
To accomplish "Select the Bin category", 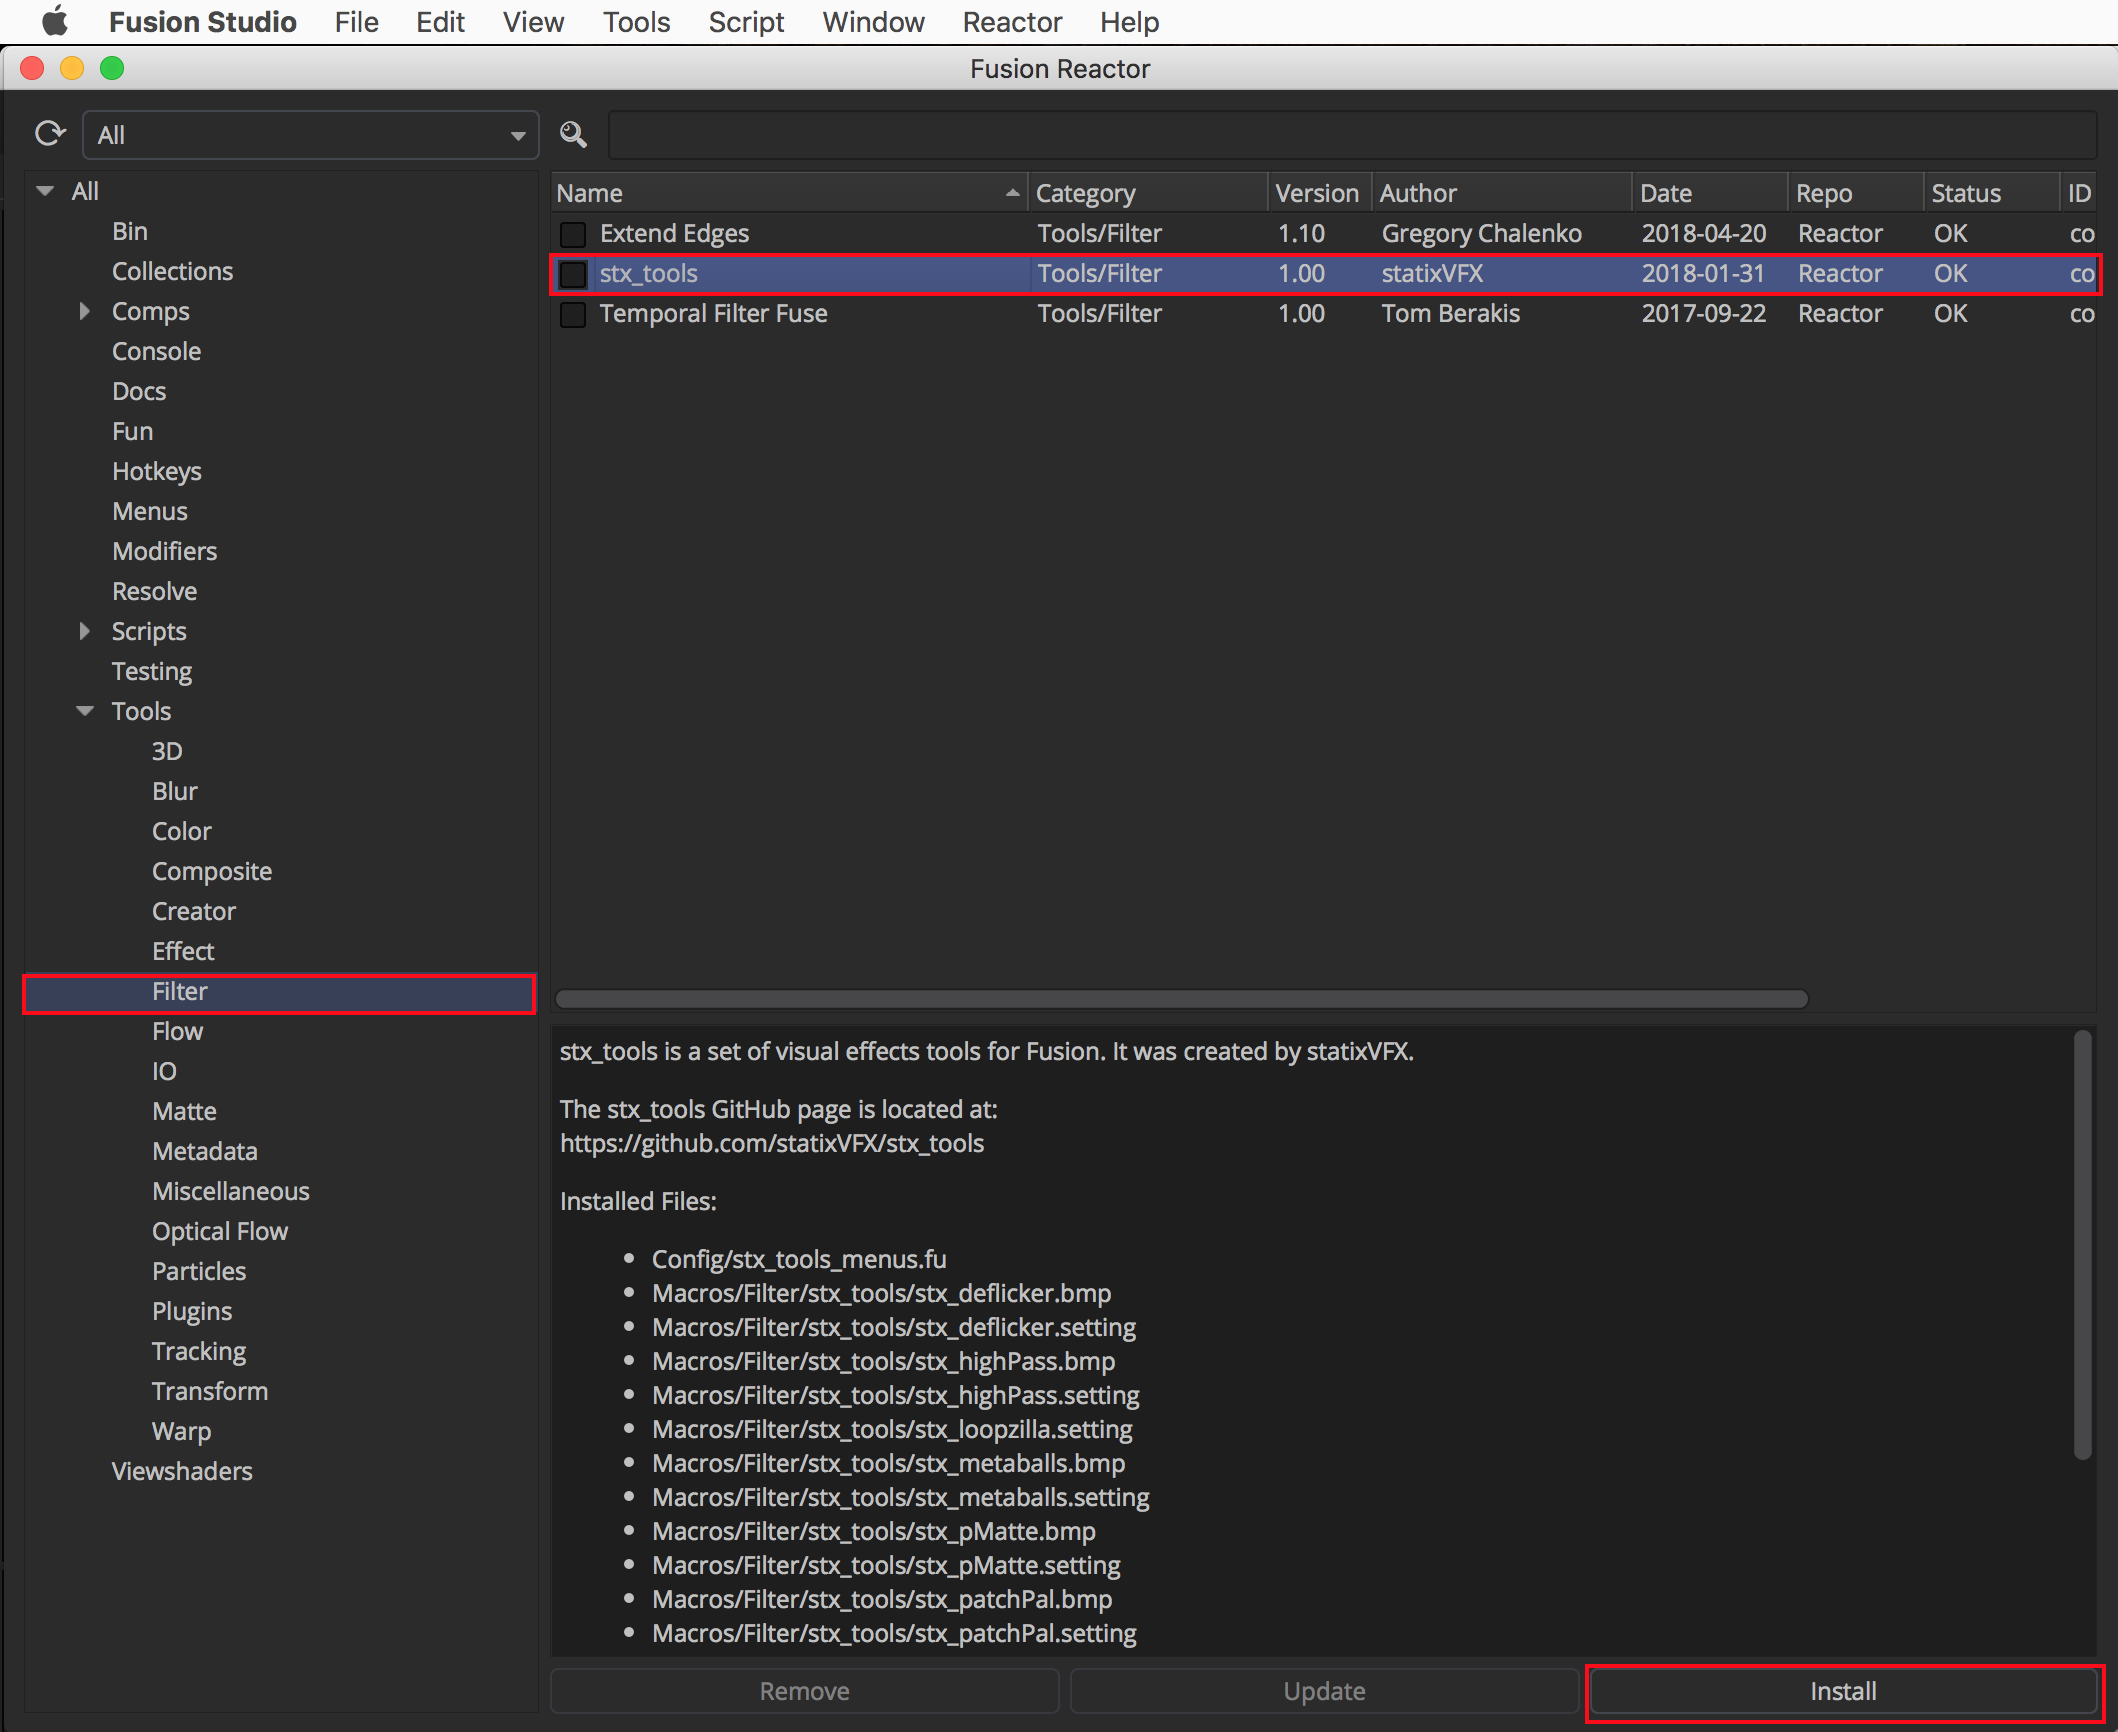I will (x=130, y=231).
